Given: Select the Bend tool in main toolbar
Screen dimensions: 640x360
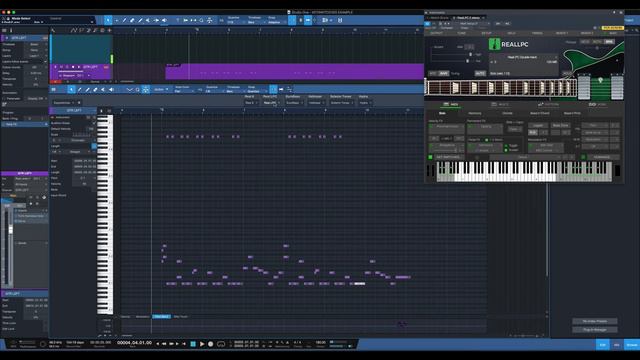Looking at the screenshot, I should [156, 20].
